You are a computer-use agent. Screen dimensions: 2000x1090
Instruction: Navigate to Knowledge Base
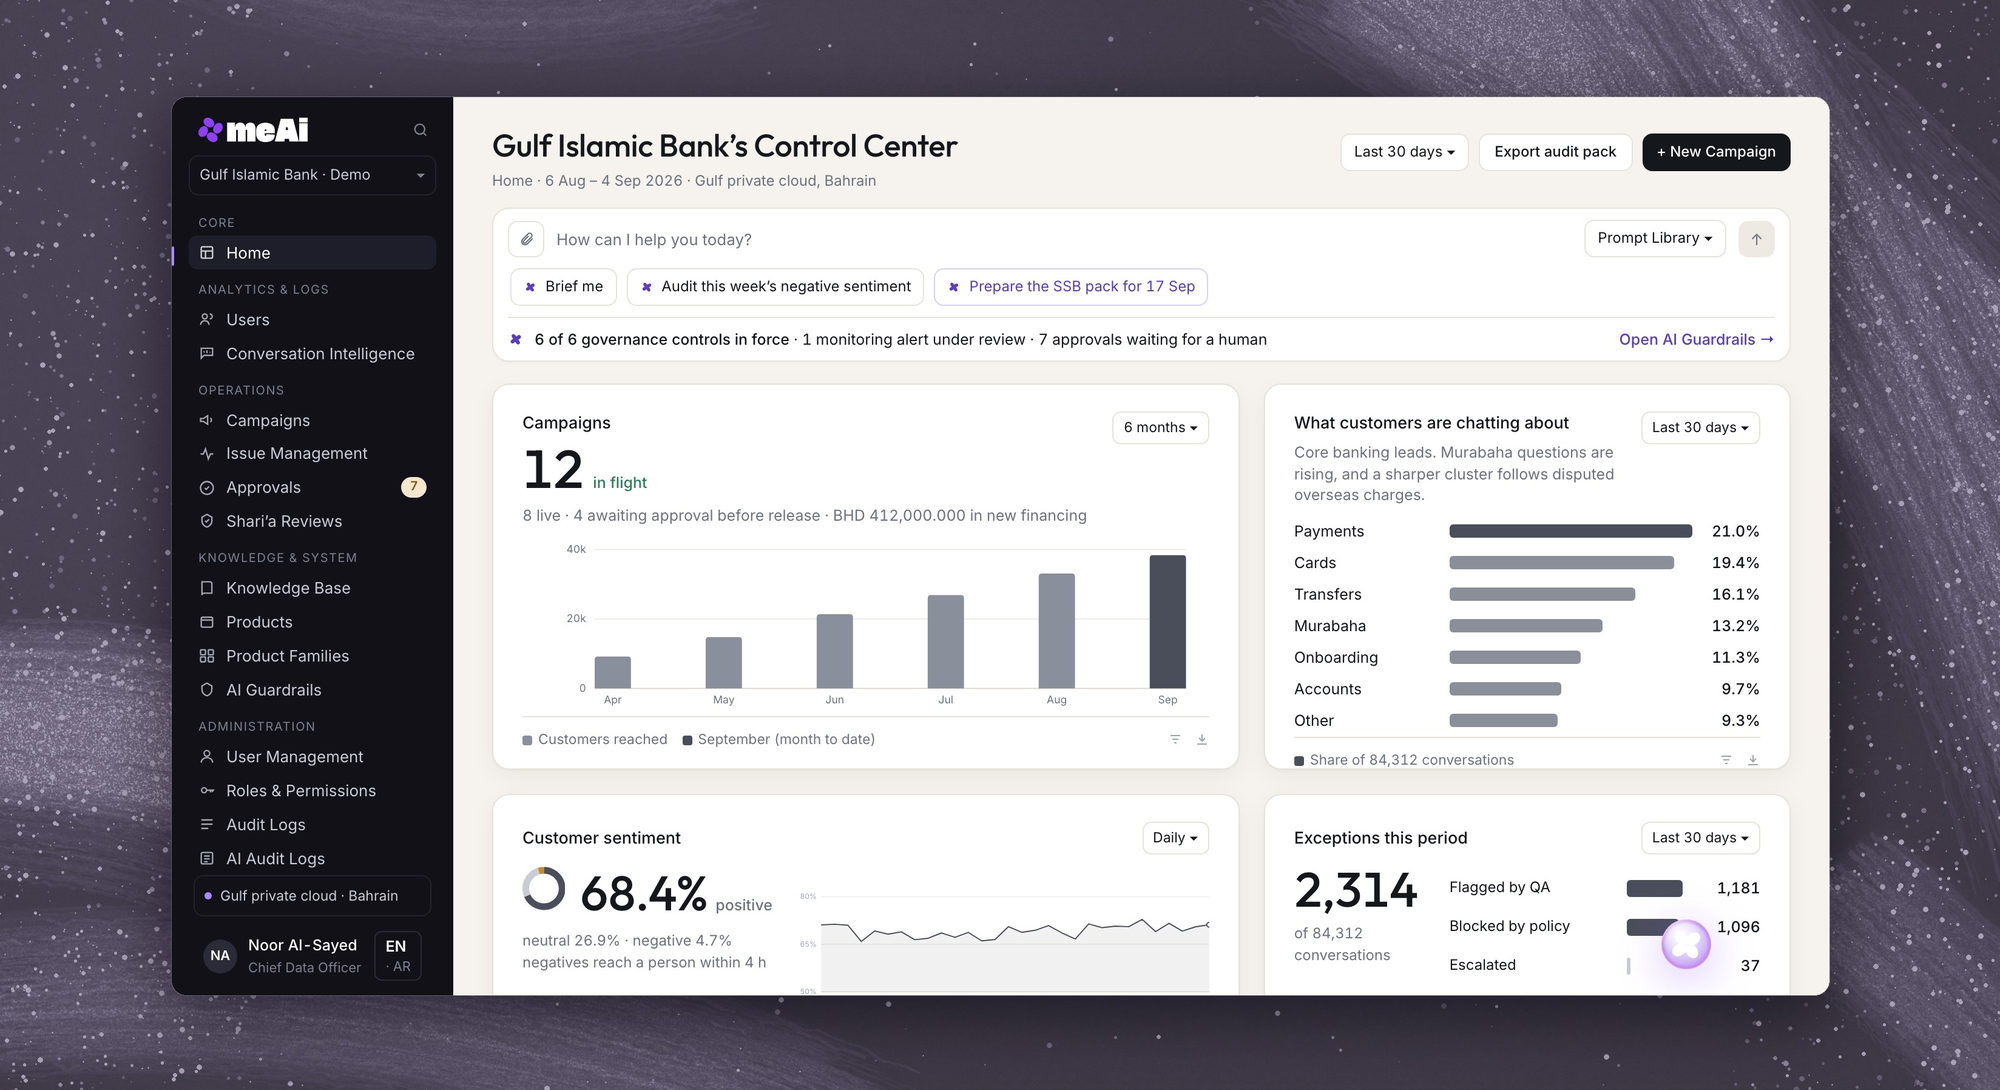[312, 588]
